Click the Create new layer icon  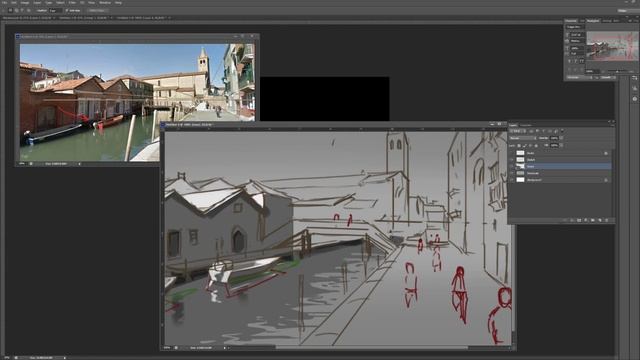(600, 220)
